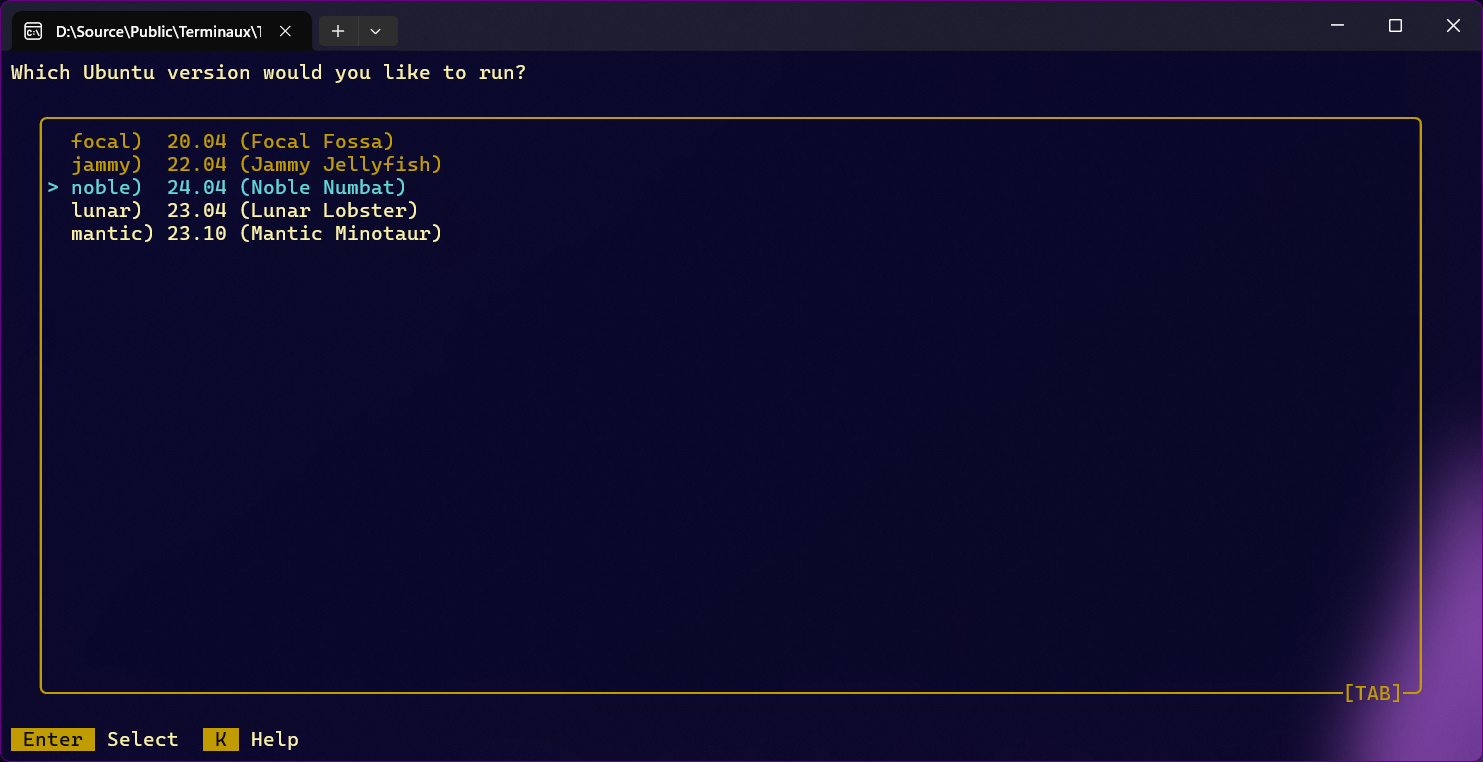Screen dimensions: 1483x762
Task: Close the Terminaux terminal tab
Action: pos(285,31)
